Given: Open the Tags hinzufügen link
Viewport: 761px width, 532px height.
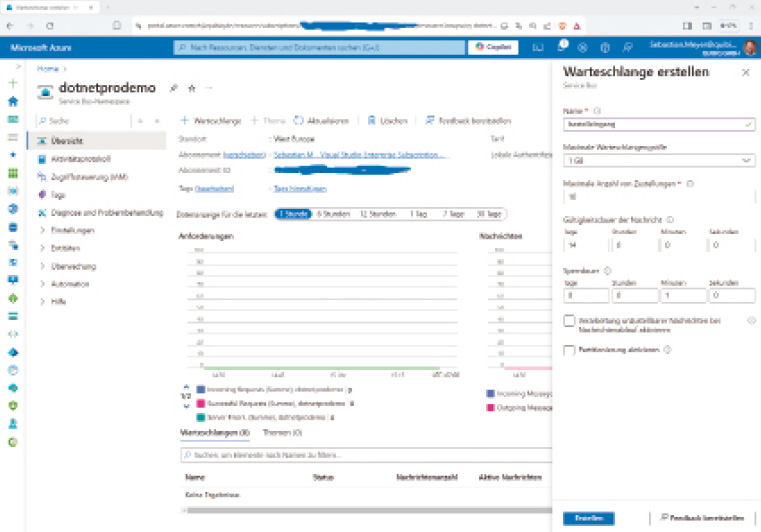Looking at the screenshot, I should tap(300, 188).
